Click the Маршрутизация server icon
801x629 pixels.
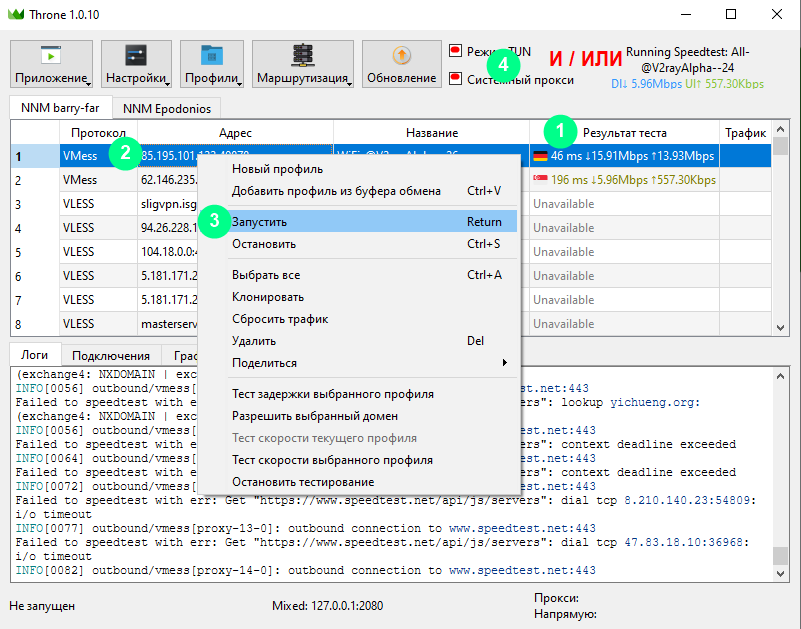(301, 55)
